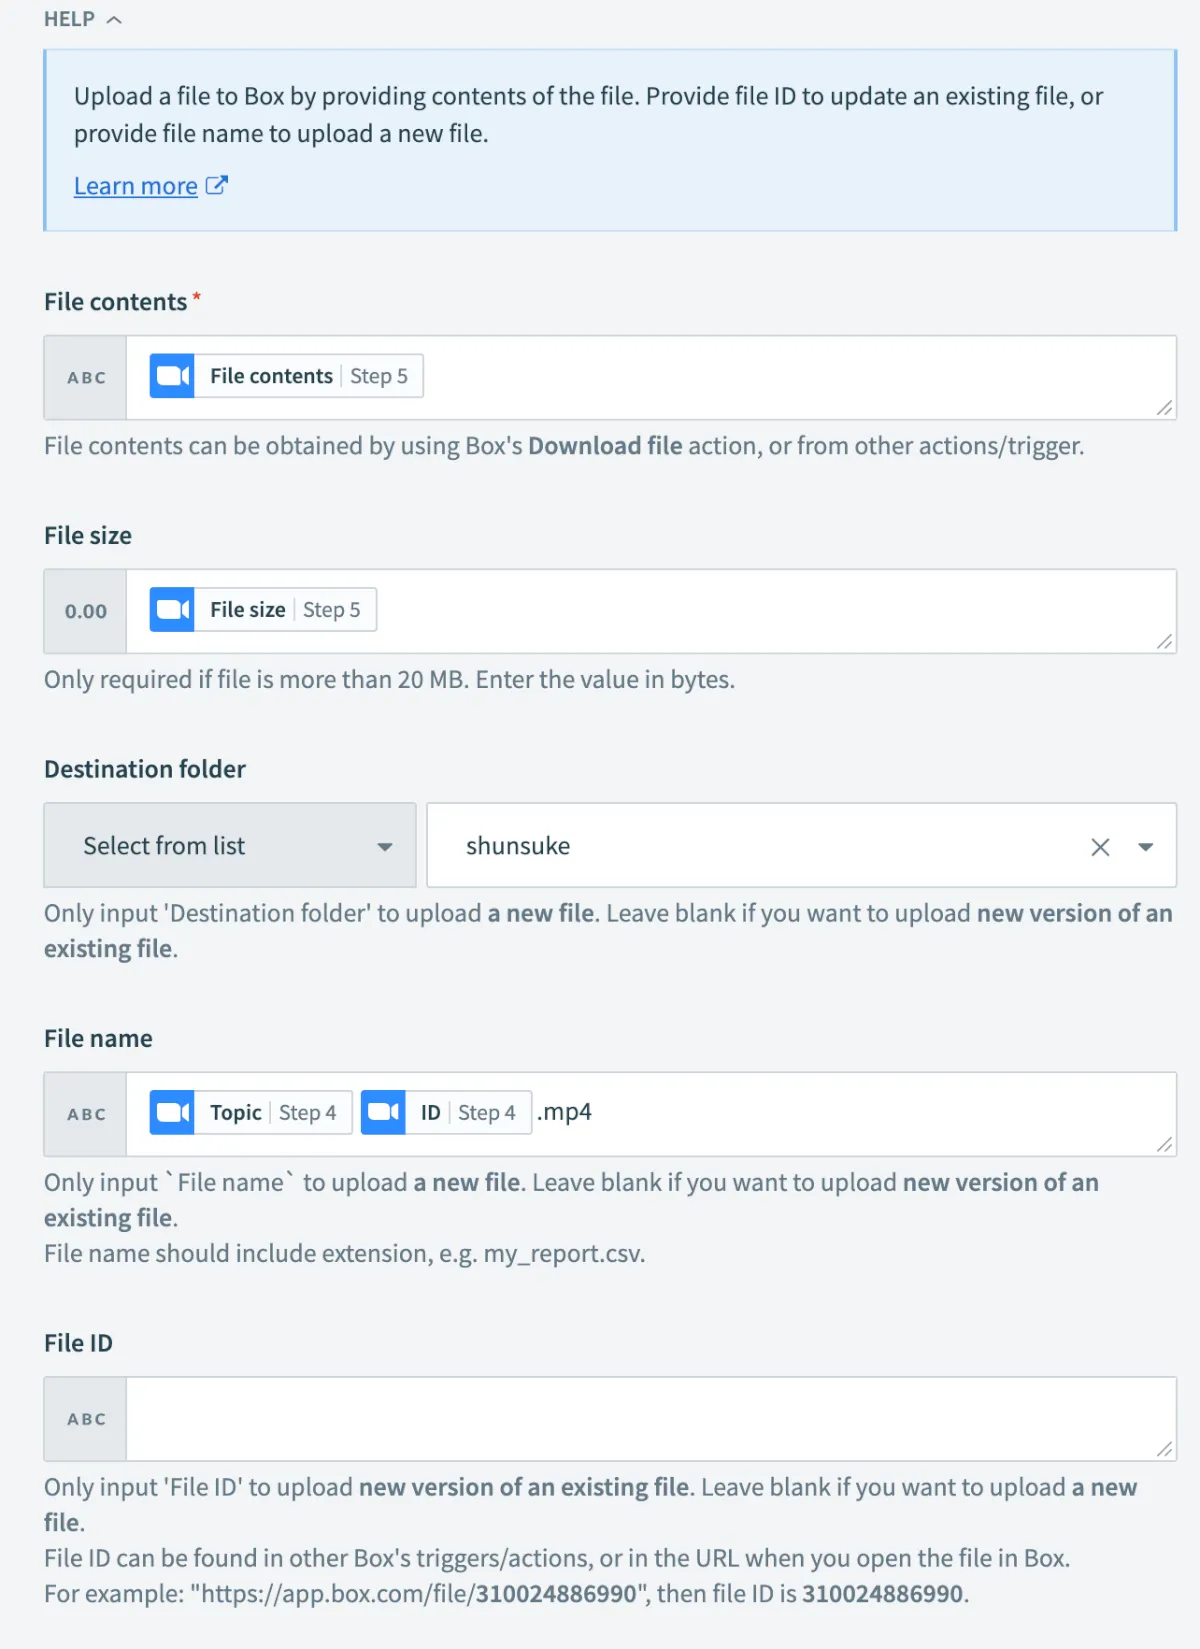The height and width of the screenshot is (1649, 1200).
Task: Click the Zoom icon on Topic pill
Action: [x=172, y=1112]
